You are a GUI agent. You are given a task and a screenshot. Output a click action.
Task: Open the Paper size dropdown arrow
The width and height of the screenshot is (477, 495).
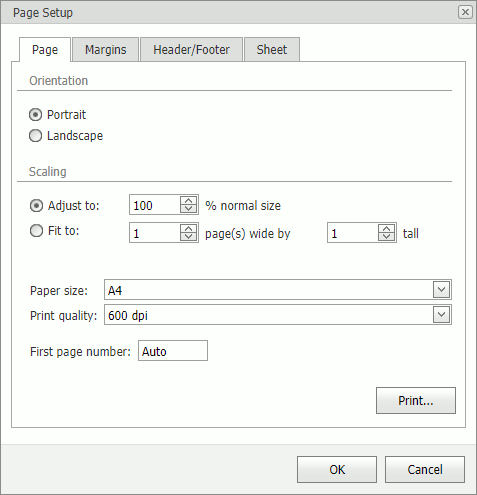tap(441, 289)
